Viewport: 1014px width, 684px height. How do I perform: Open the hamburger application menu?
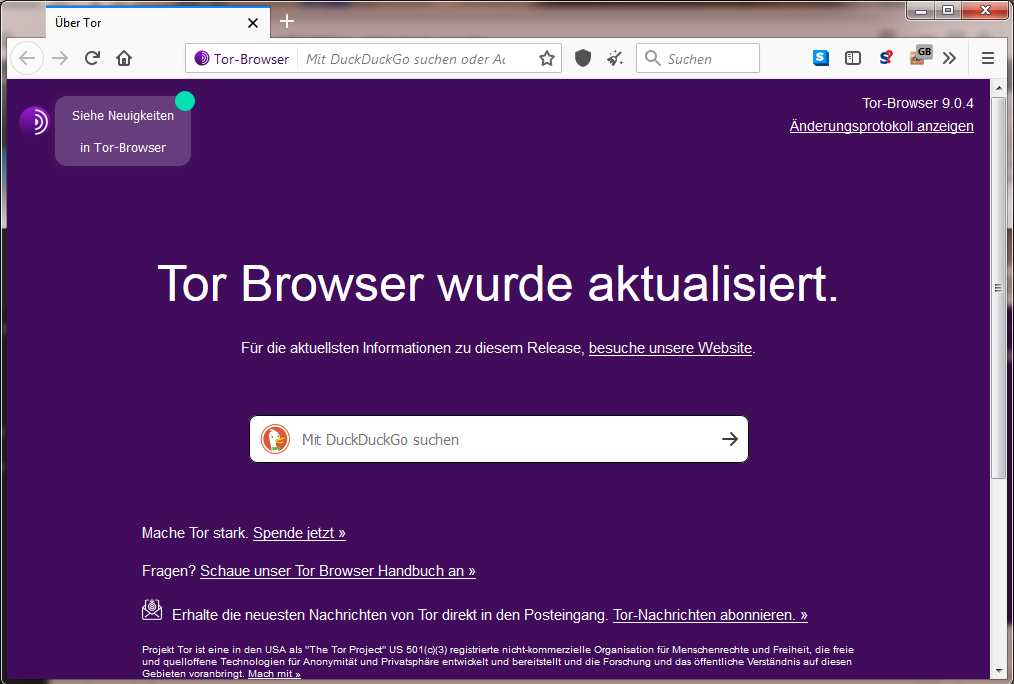987,58
